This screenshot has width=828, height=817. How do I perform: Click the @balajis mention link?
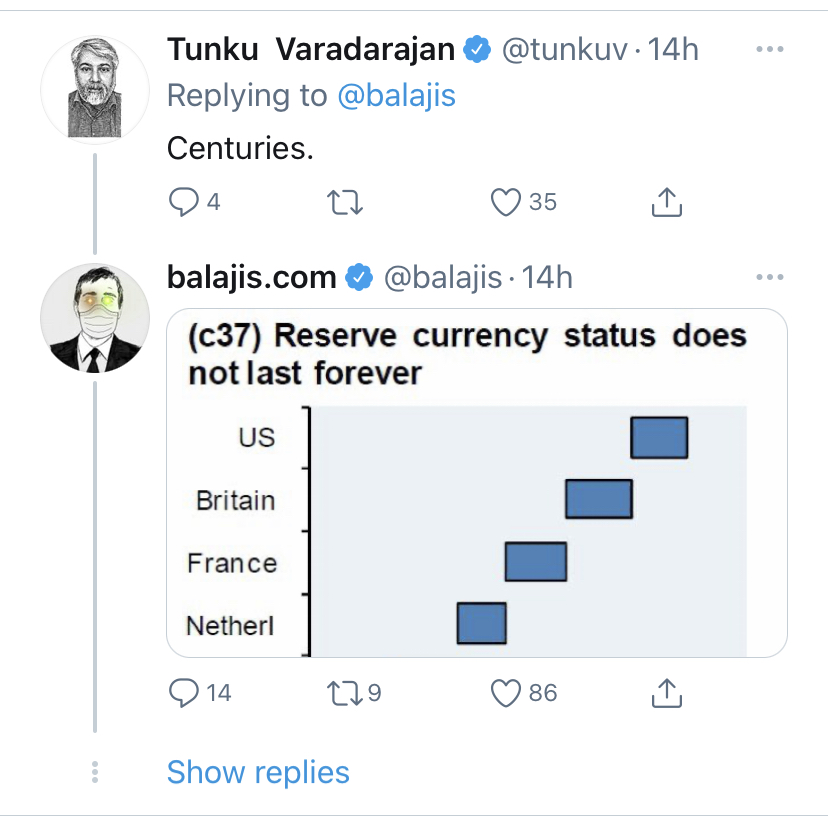tap(396, 95)
